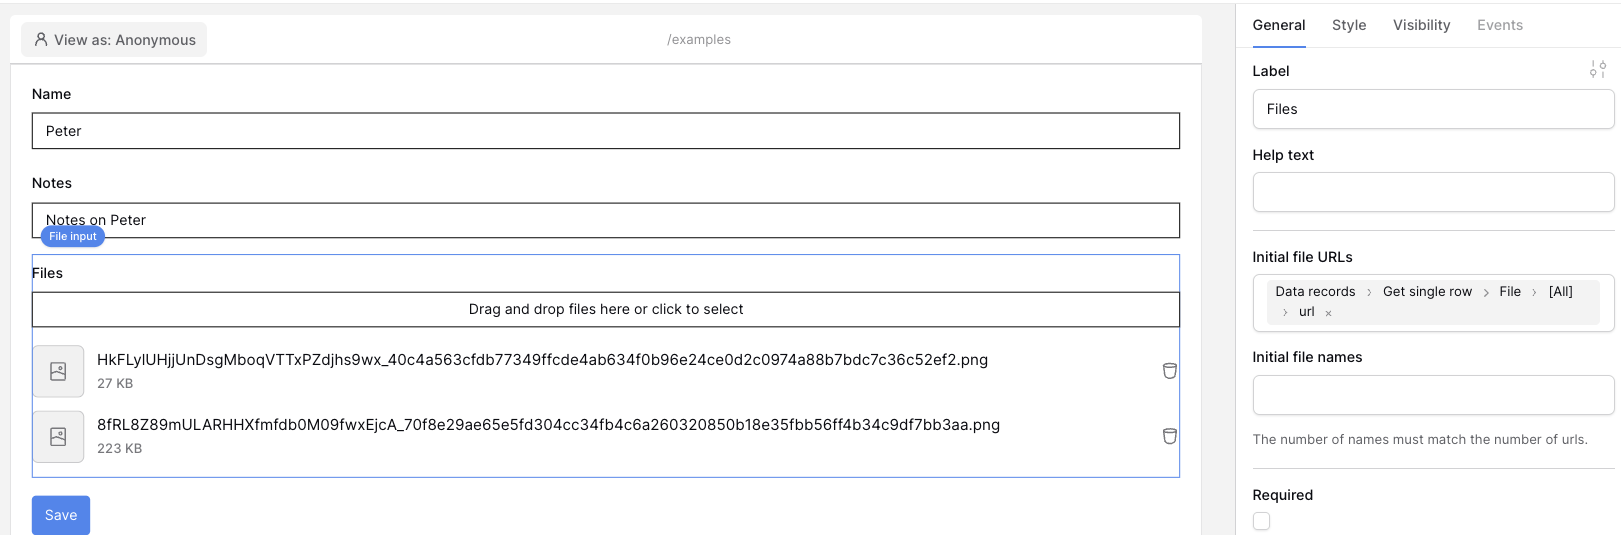
Task: Remove the url binding with x icon
Action: (x=1328, y=313)
